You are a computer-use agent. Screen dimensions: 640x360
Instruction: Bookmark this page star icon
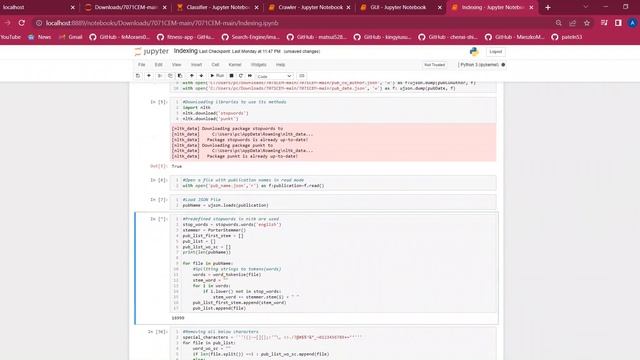(x=587, y=23)
